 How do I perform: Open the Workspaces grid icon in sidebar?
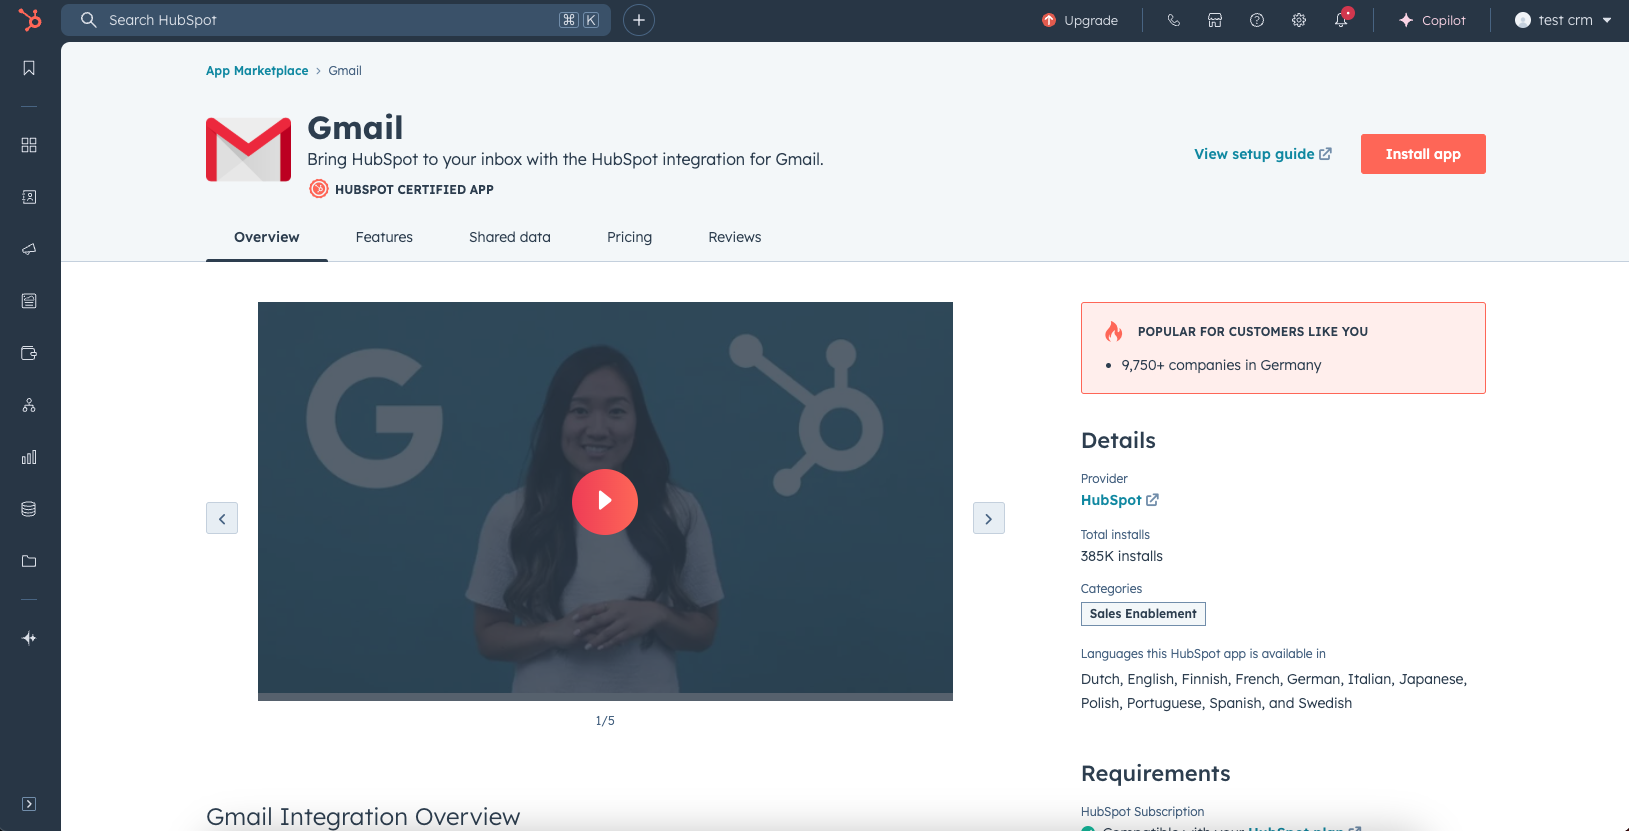tap(29, 145)
